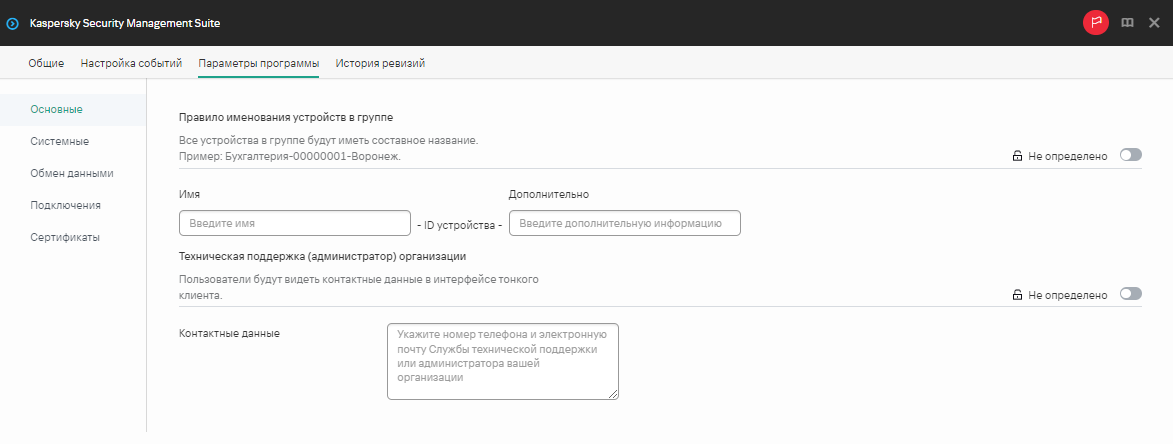Open the Системные settings section
Viewport: 1173px width, 444px height.
tap(59, 141)
